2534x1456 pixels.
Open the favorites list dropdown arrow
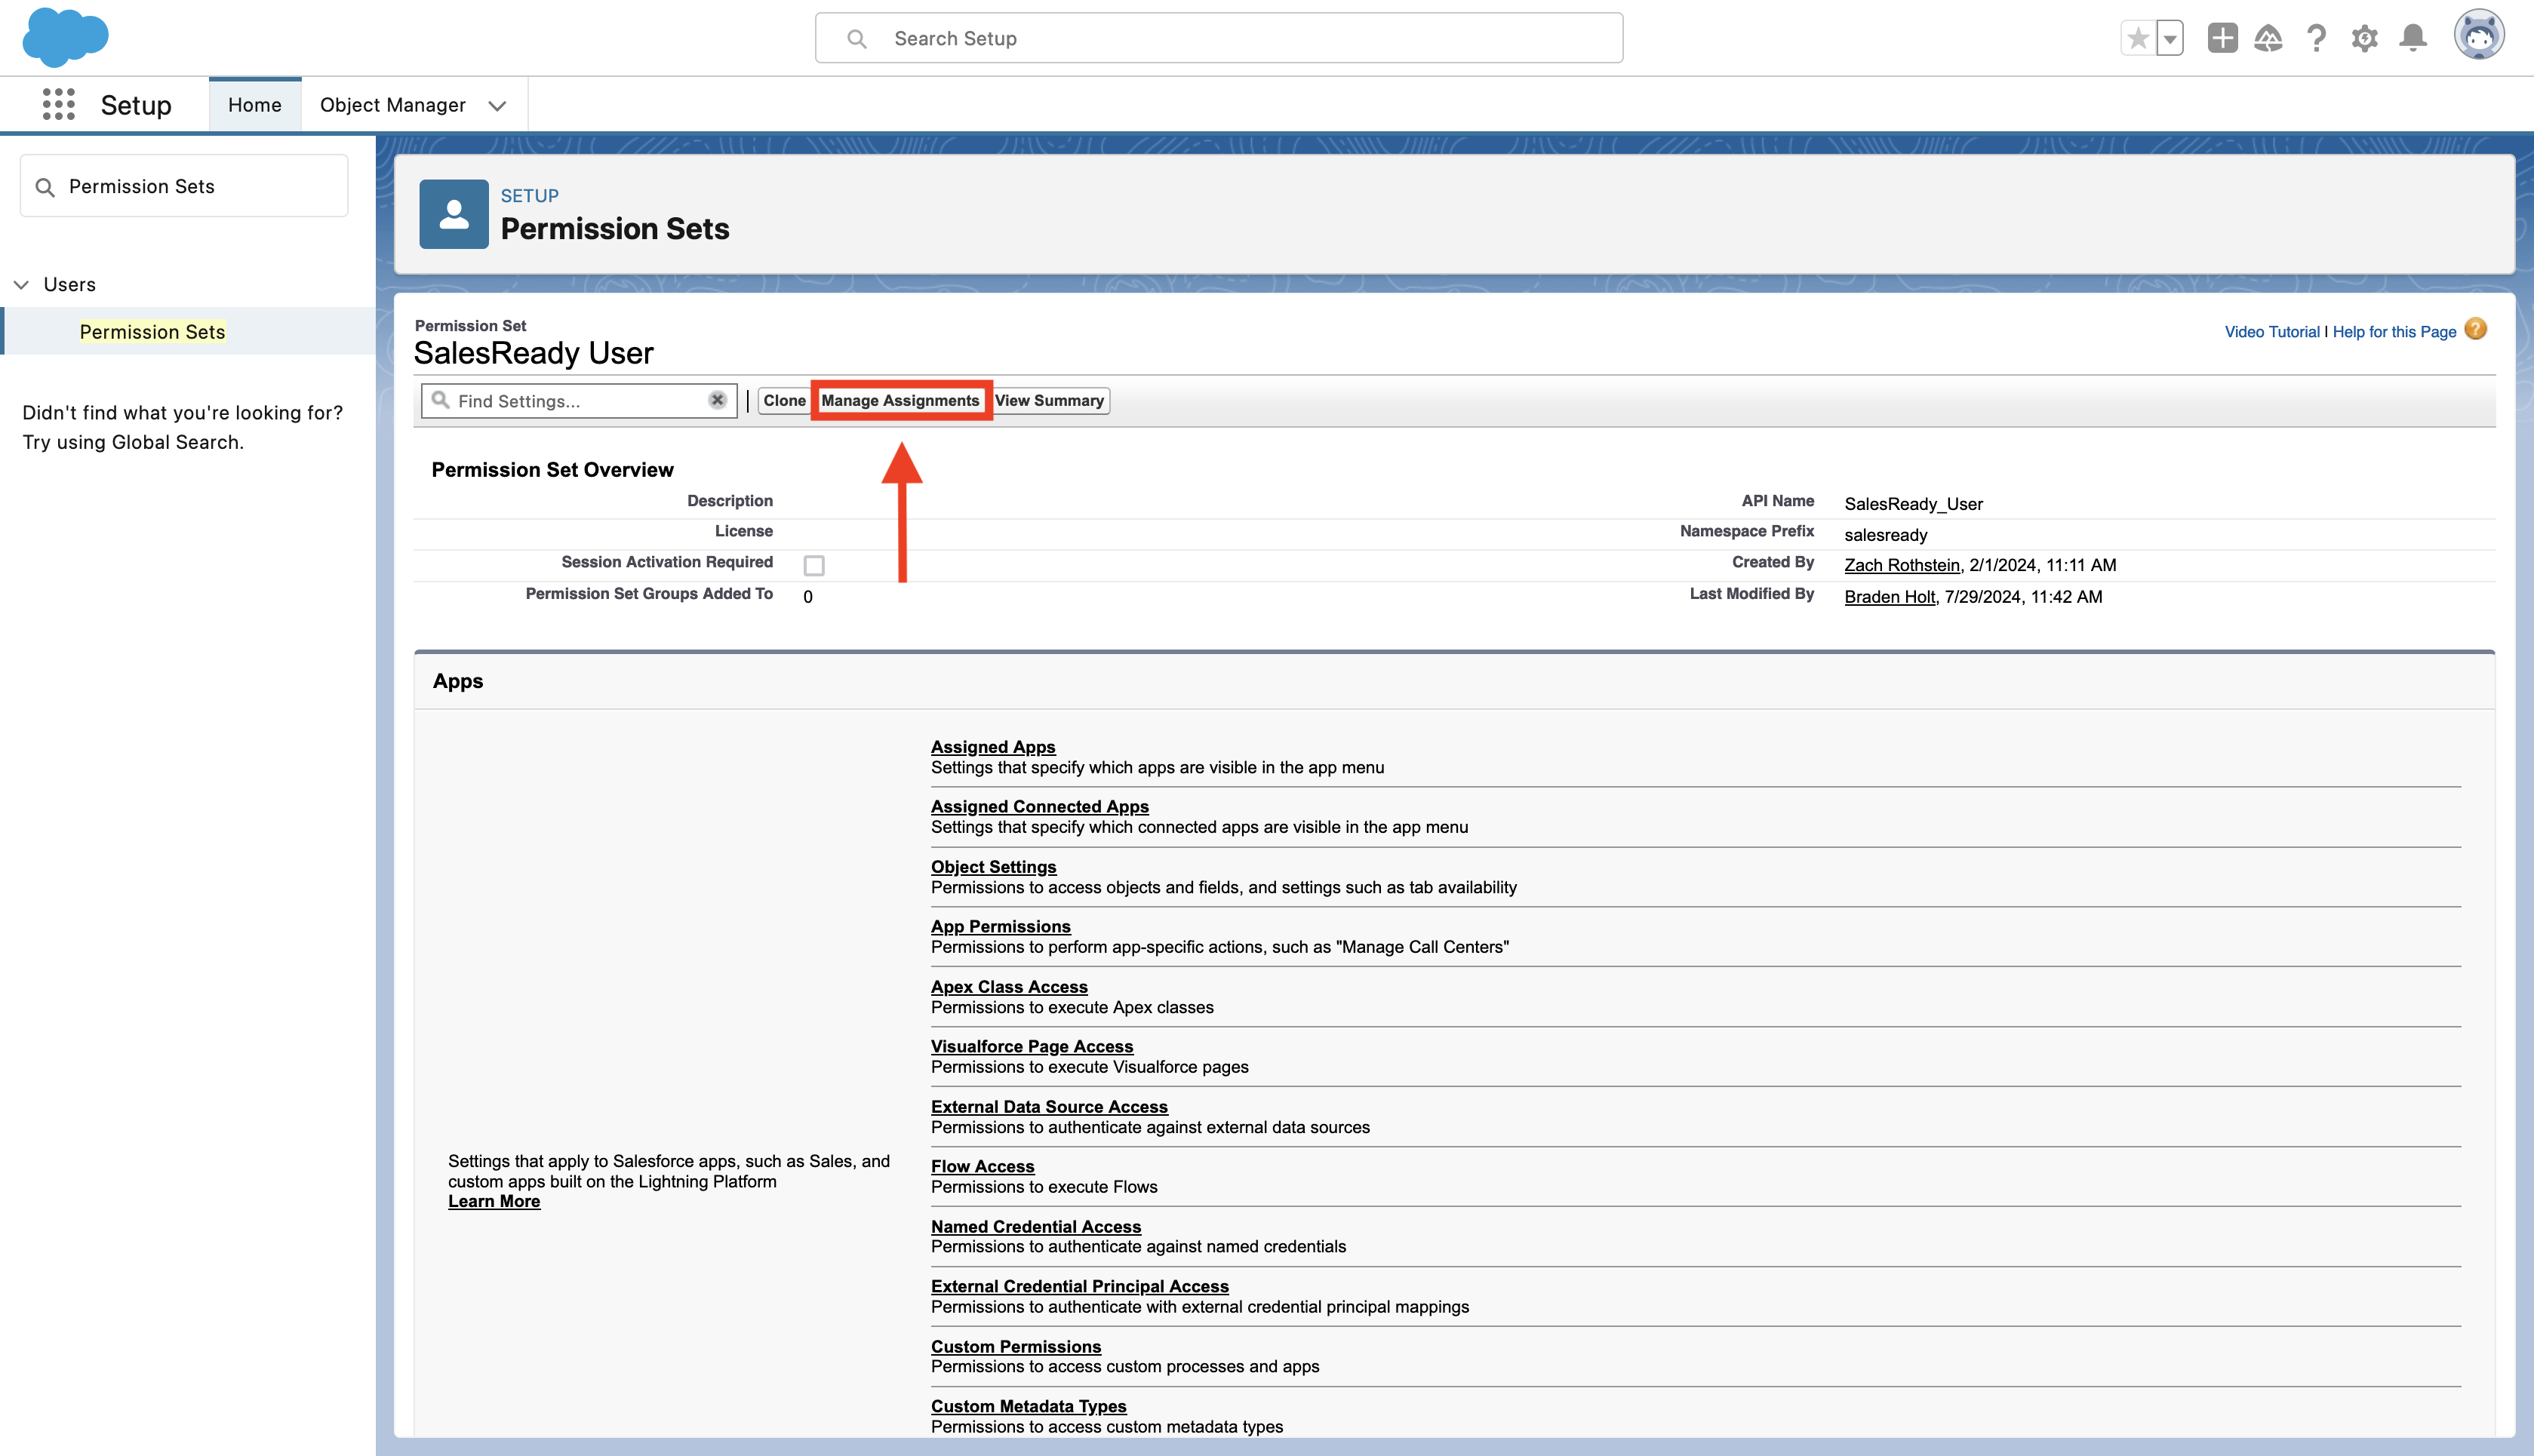(x=2170, y=38)
